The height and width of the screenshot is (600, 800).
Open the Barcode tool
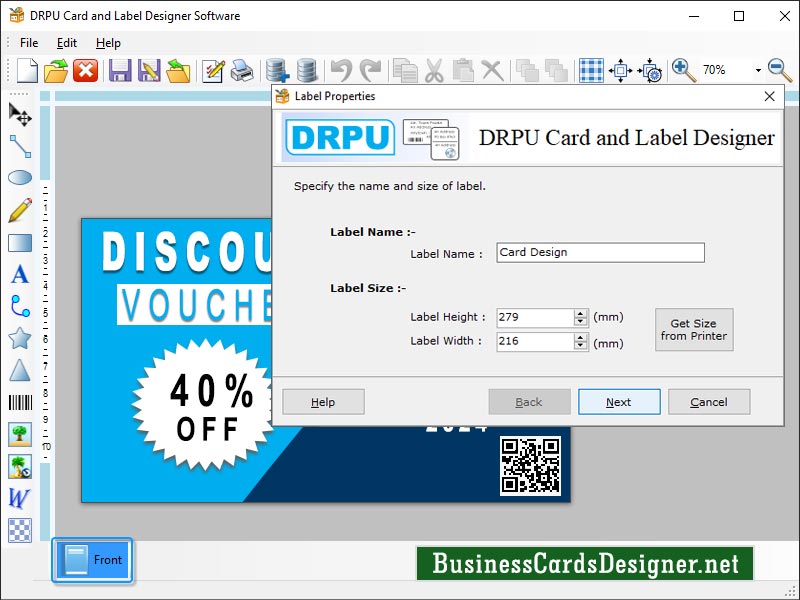click(x=18, y=402)
